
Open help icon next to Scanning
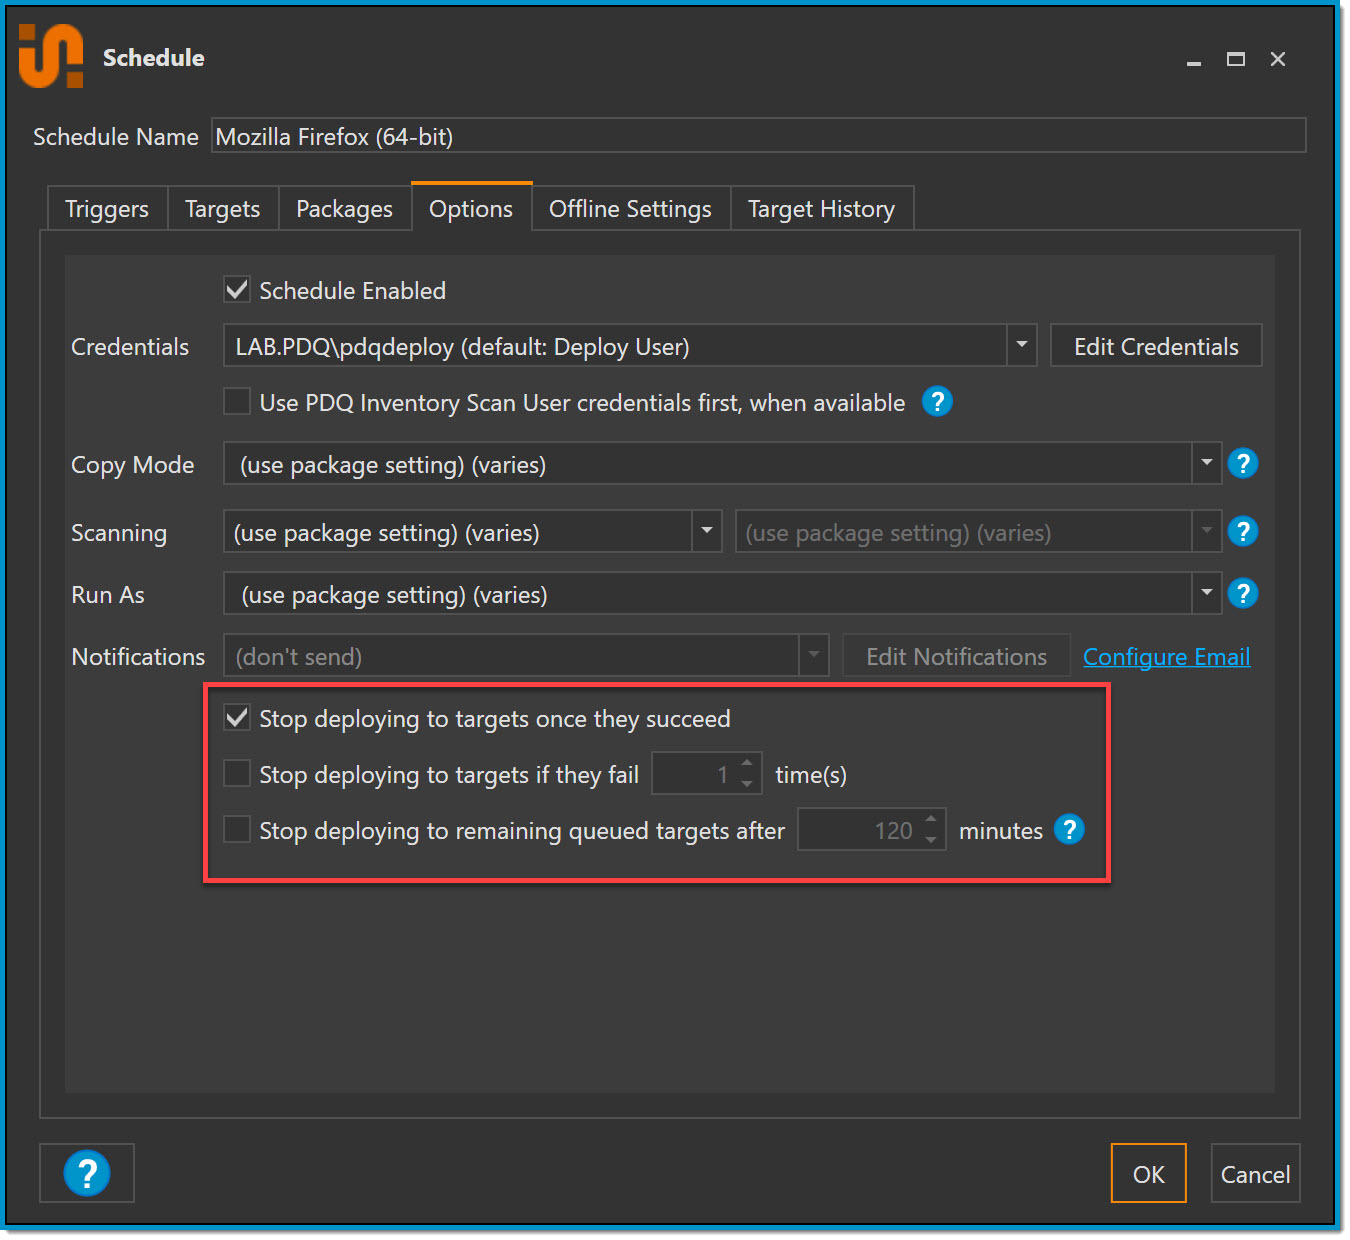pyautogui.click(x=1243, y=531)
